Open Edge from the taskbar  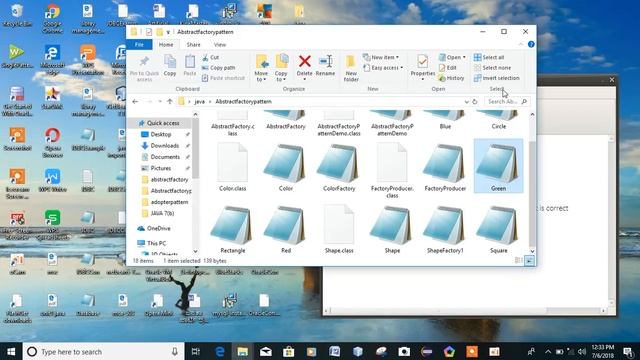click(x=220, y=351)
